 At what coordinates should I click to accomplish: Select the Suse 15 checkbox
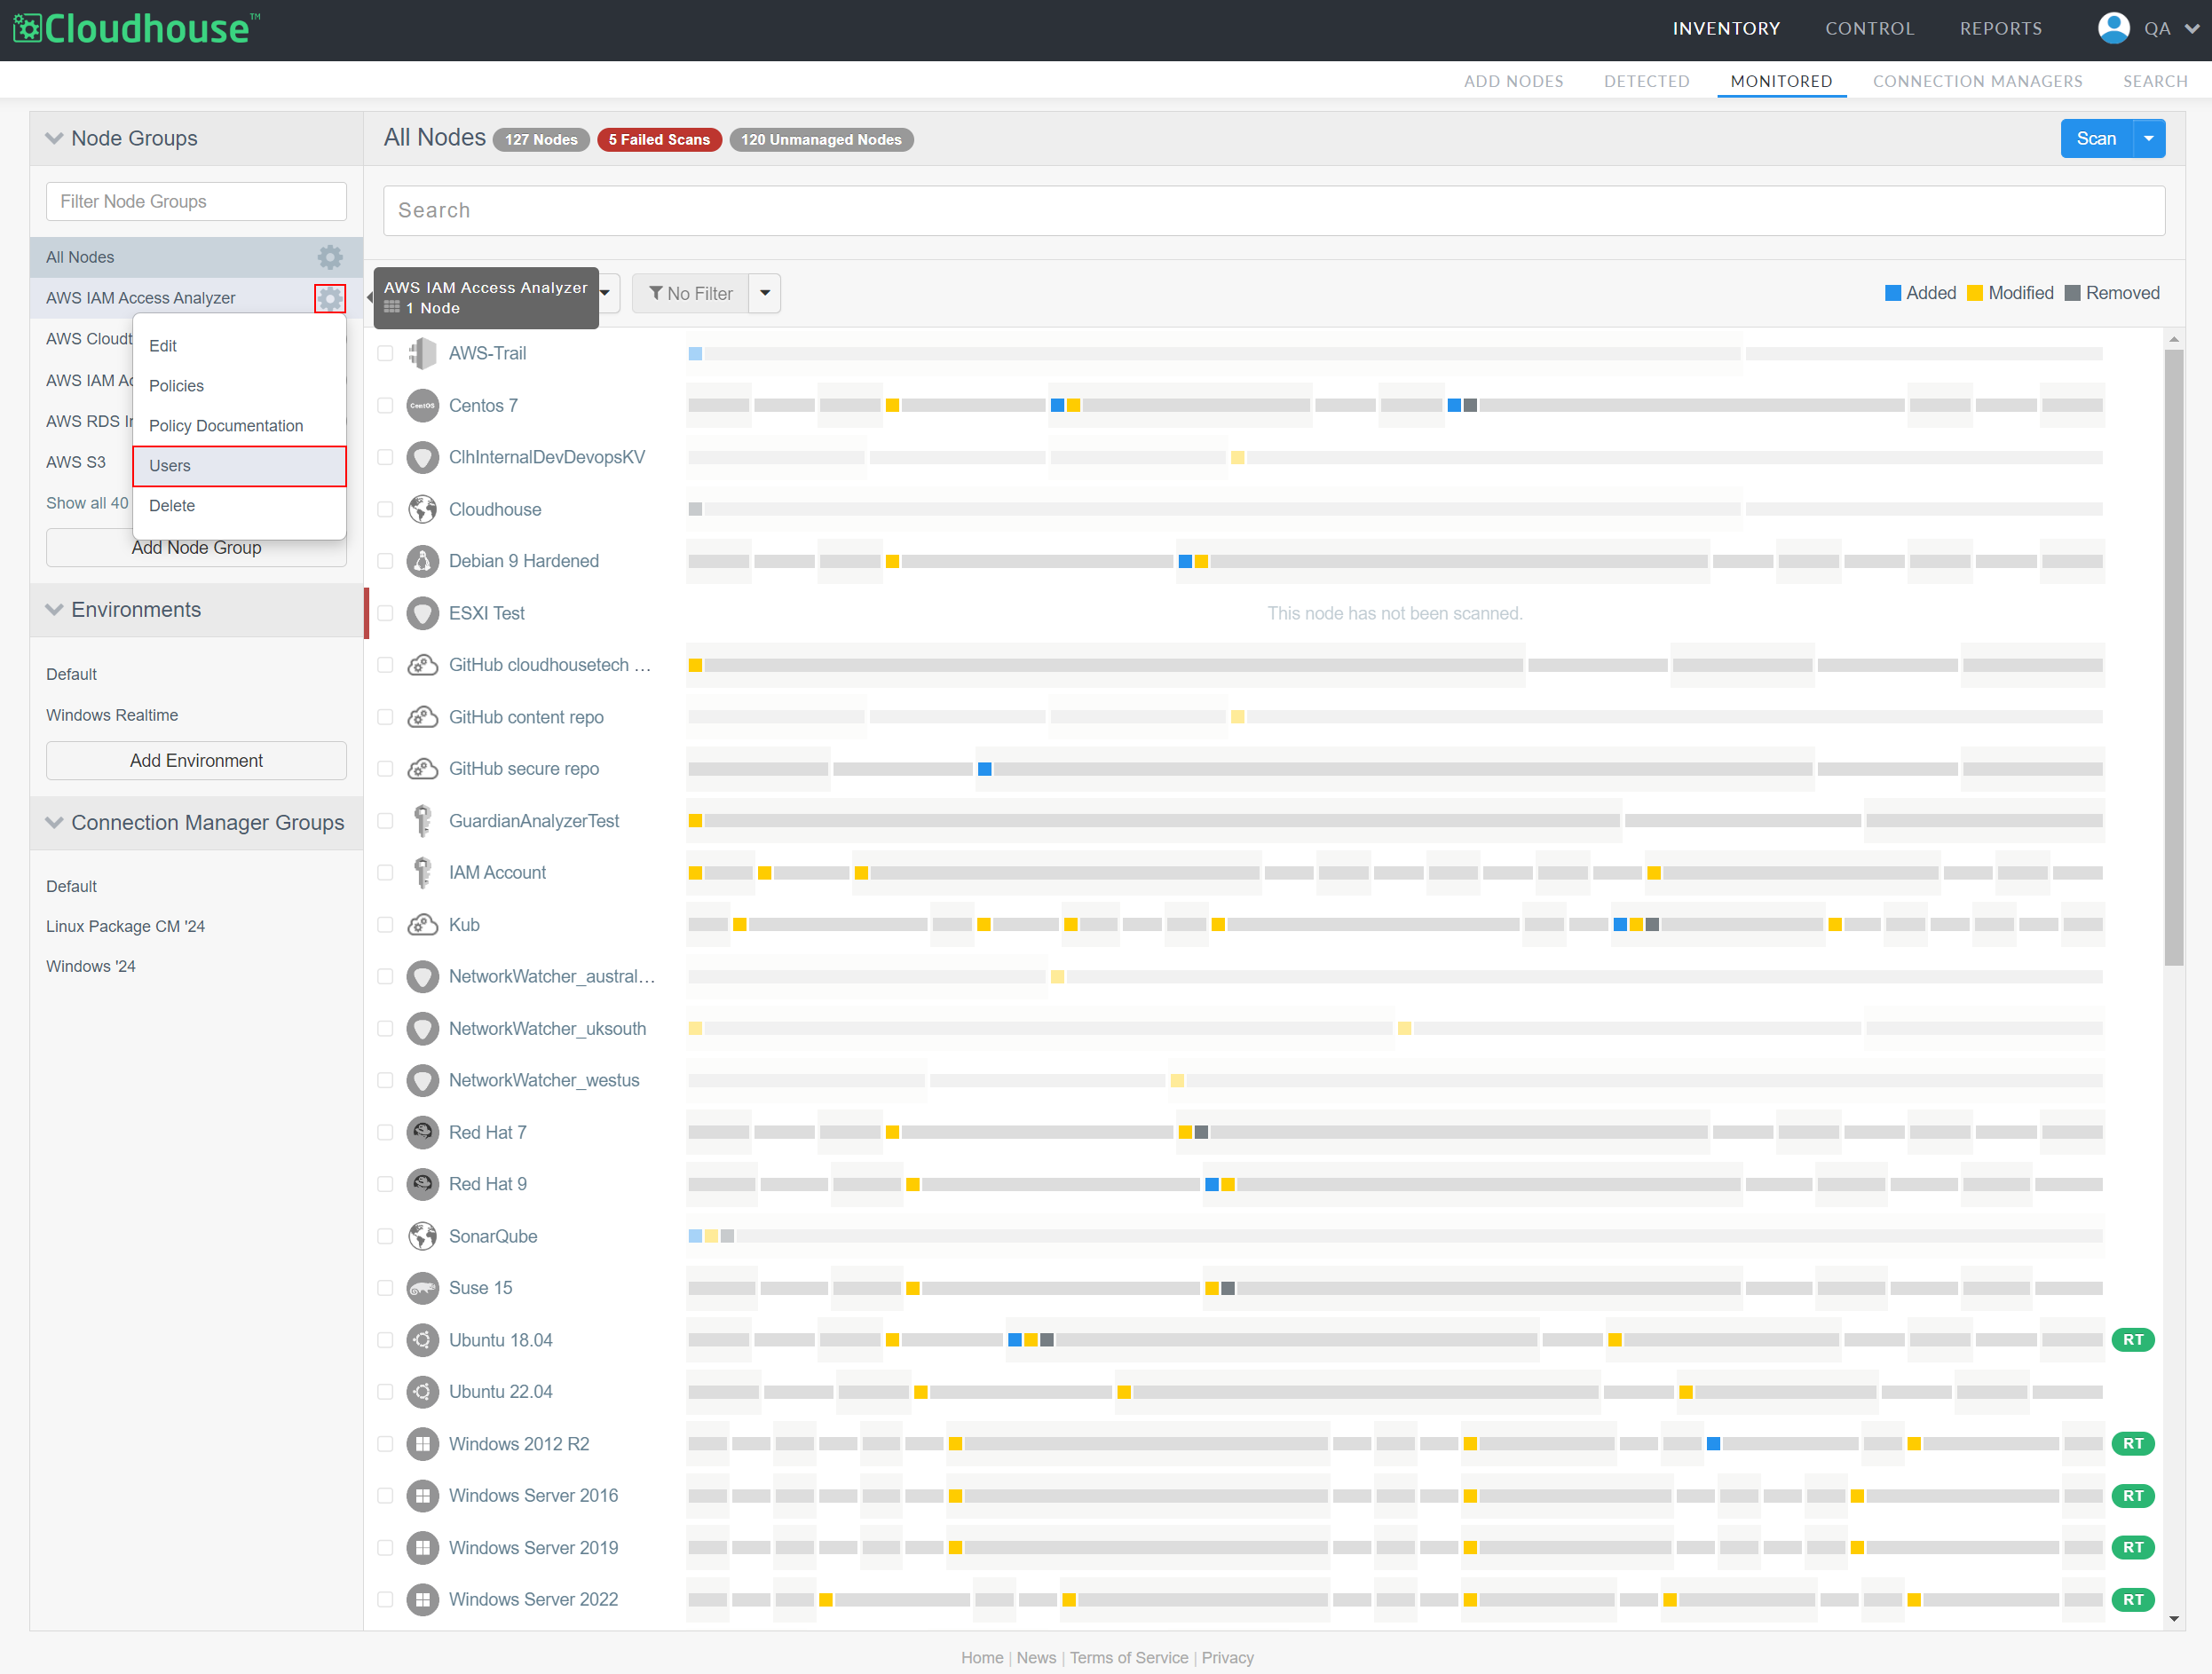coord(385,1288)
